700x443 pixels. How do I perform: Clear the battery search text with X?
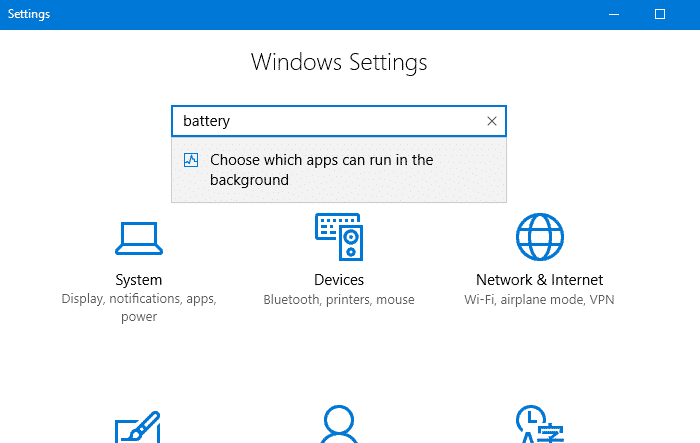492,121
